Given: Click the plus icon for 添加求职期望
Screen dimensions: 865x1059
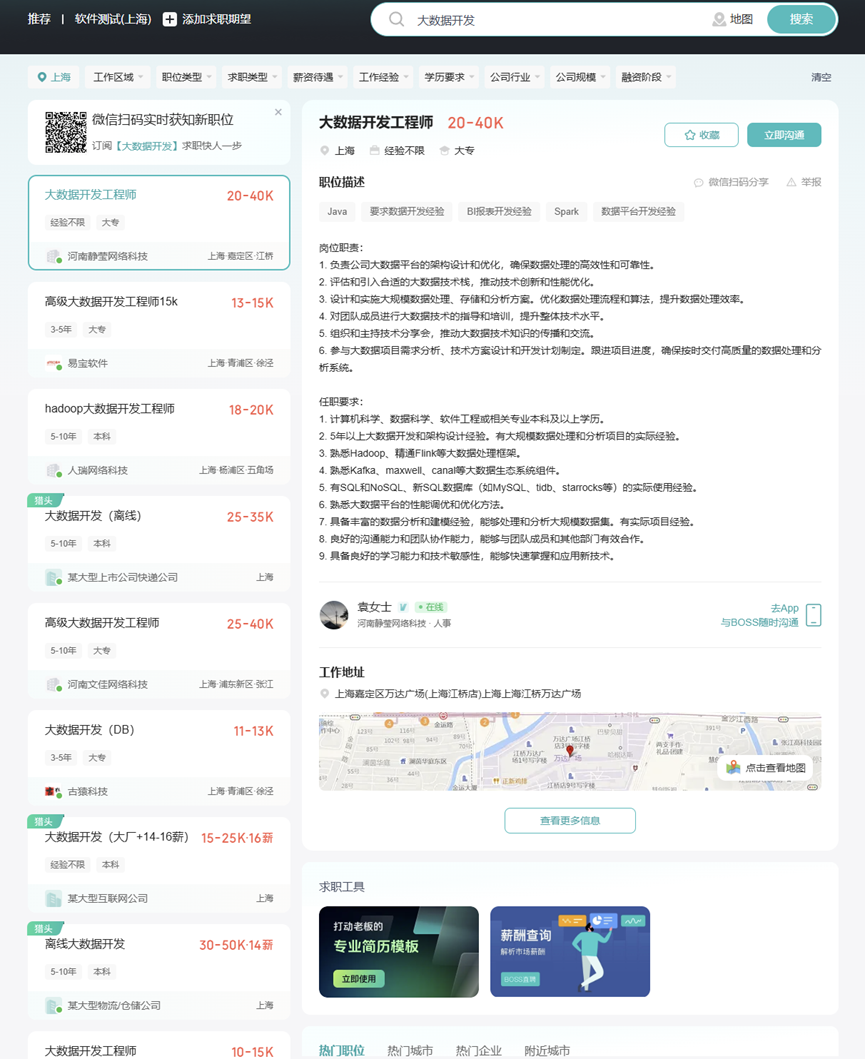Looking at the screenshot, I should click(x=169, y=20).
